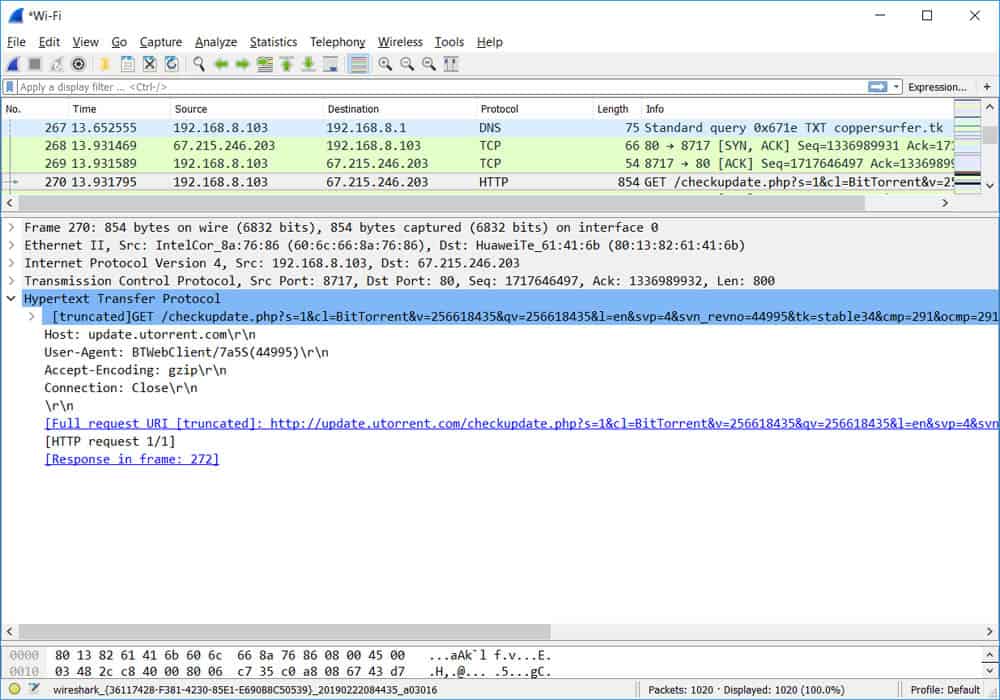
Task: Sort by the Length column header
Action: (617, 109)
